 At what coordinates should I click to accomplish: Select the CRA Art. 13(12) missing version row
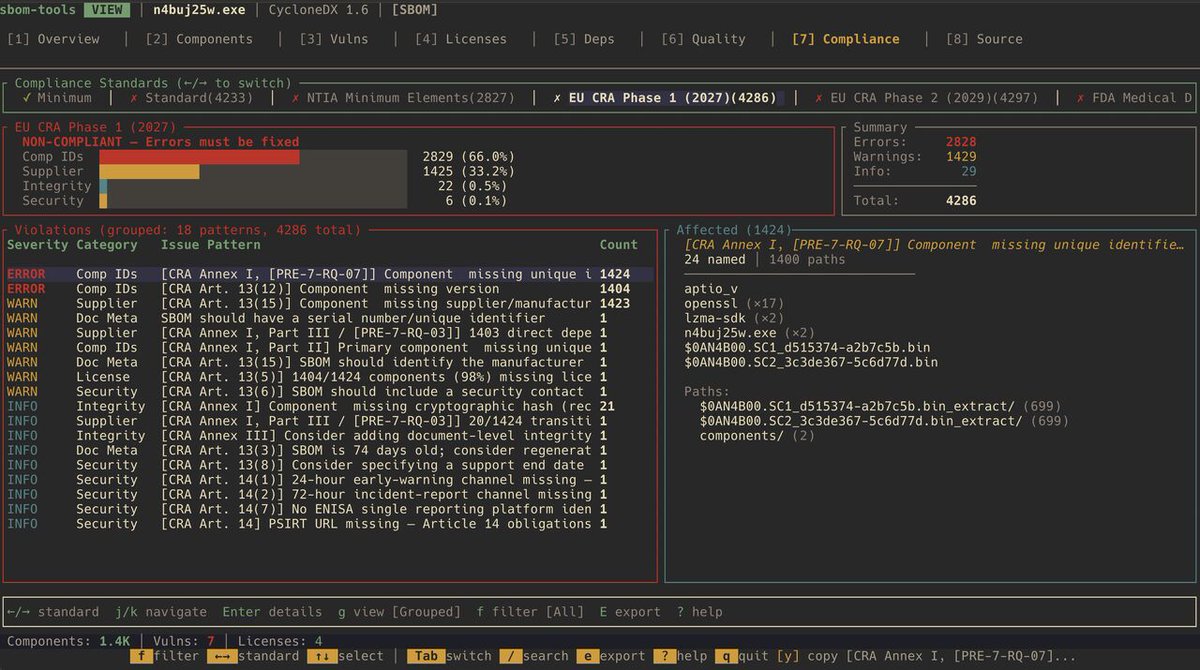pos(329,289)
